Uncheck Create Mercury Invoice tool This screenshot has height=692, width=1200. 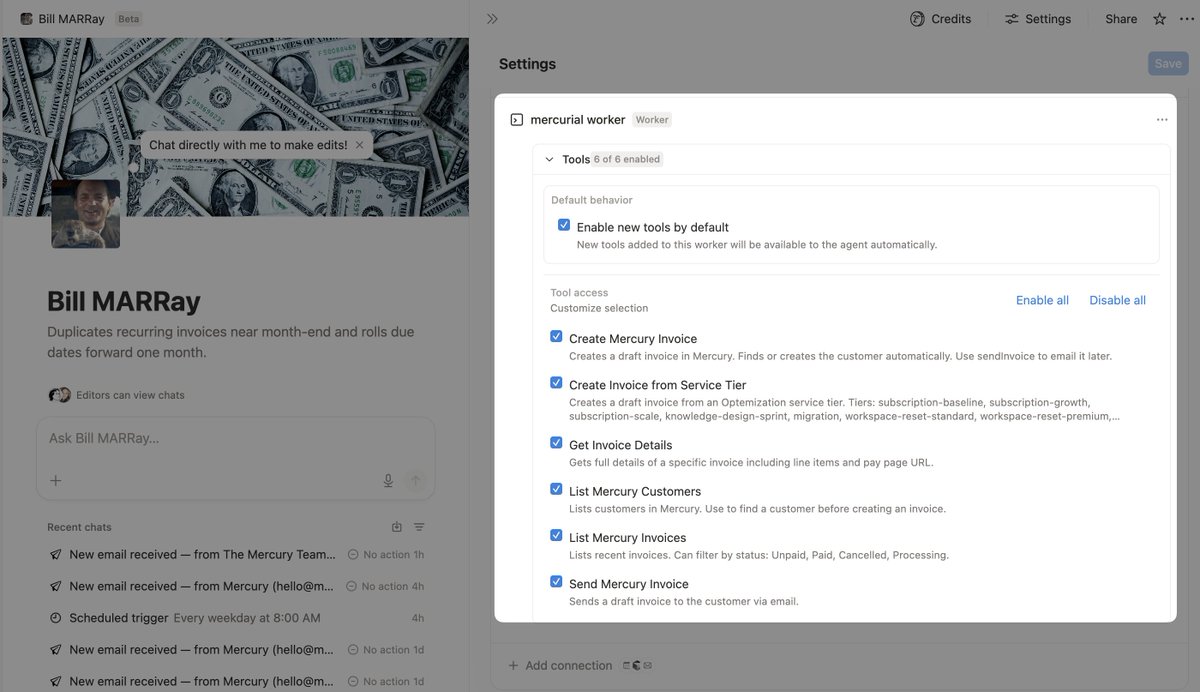556,337
